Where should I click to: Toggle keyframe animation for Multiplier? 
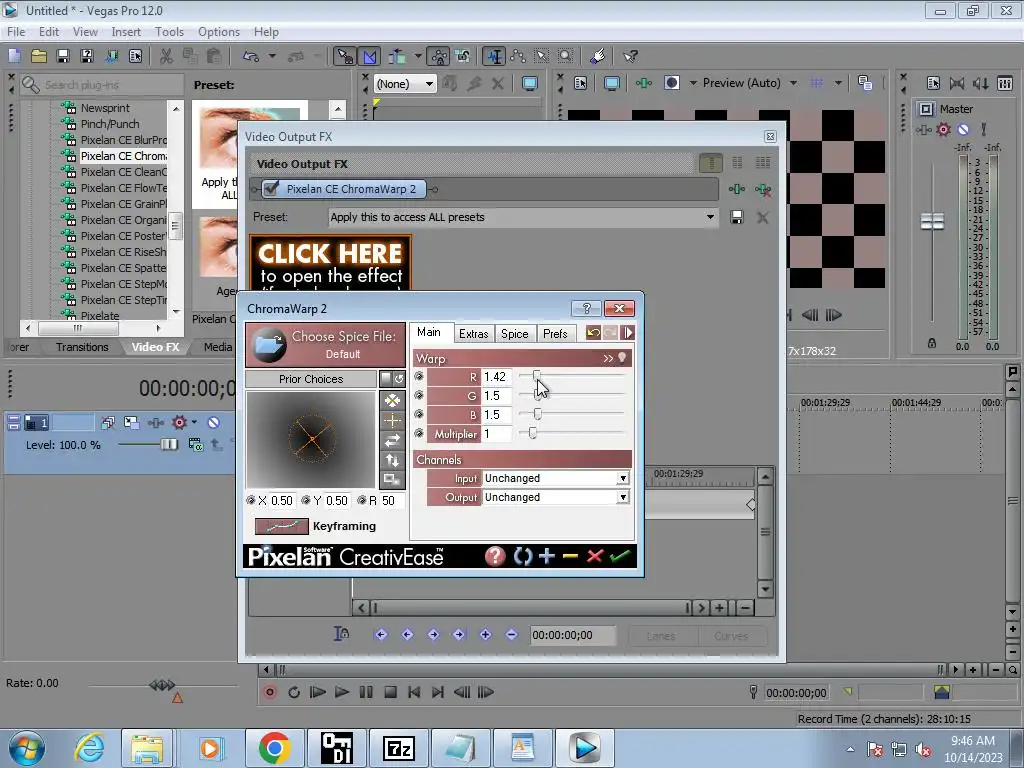tap(419, 433)
